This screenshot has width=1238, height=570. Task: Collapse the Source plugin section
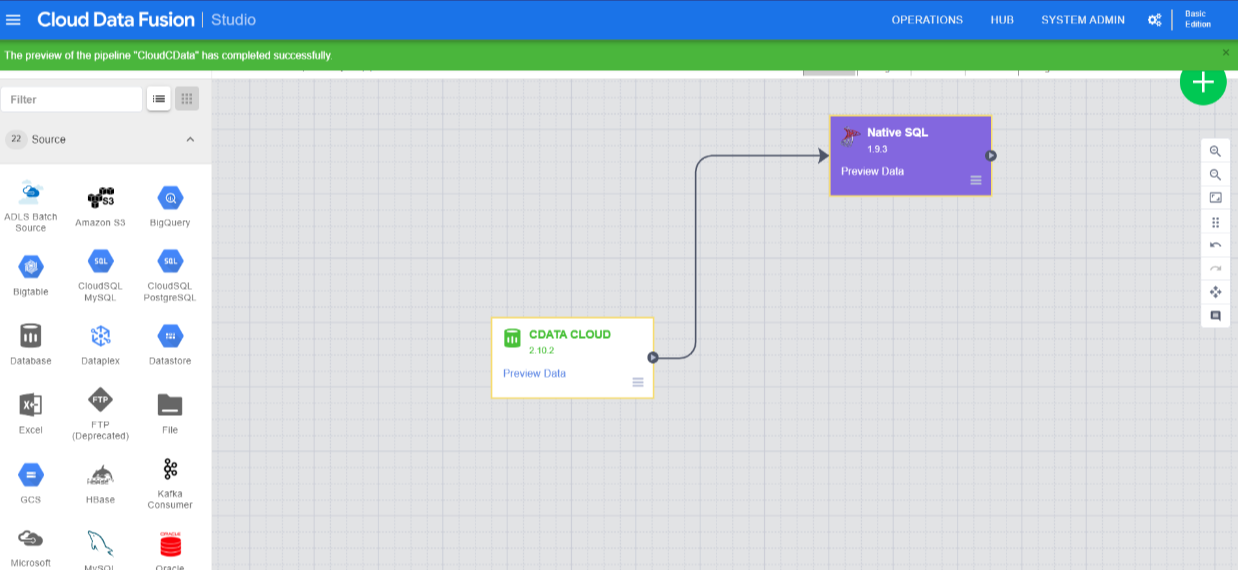(x=190, y=139)
